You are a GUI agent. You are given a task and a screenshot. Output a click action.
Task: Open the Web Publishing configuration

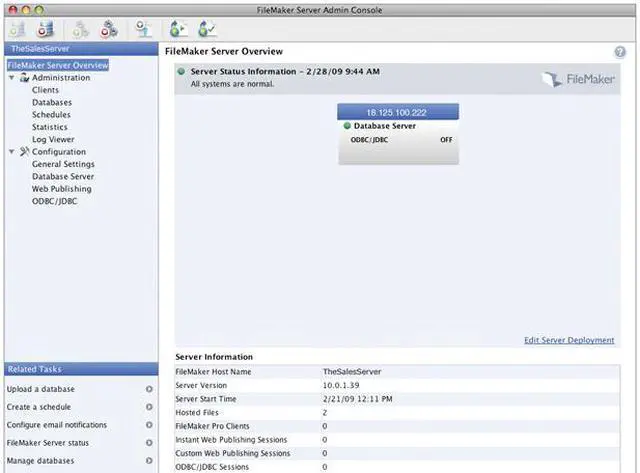click(62, 189)
